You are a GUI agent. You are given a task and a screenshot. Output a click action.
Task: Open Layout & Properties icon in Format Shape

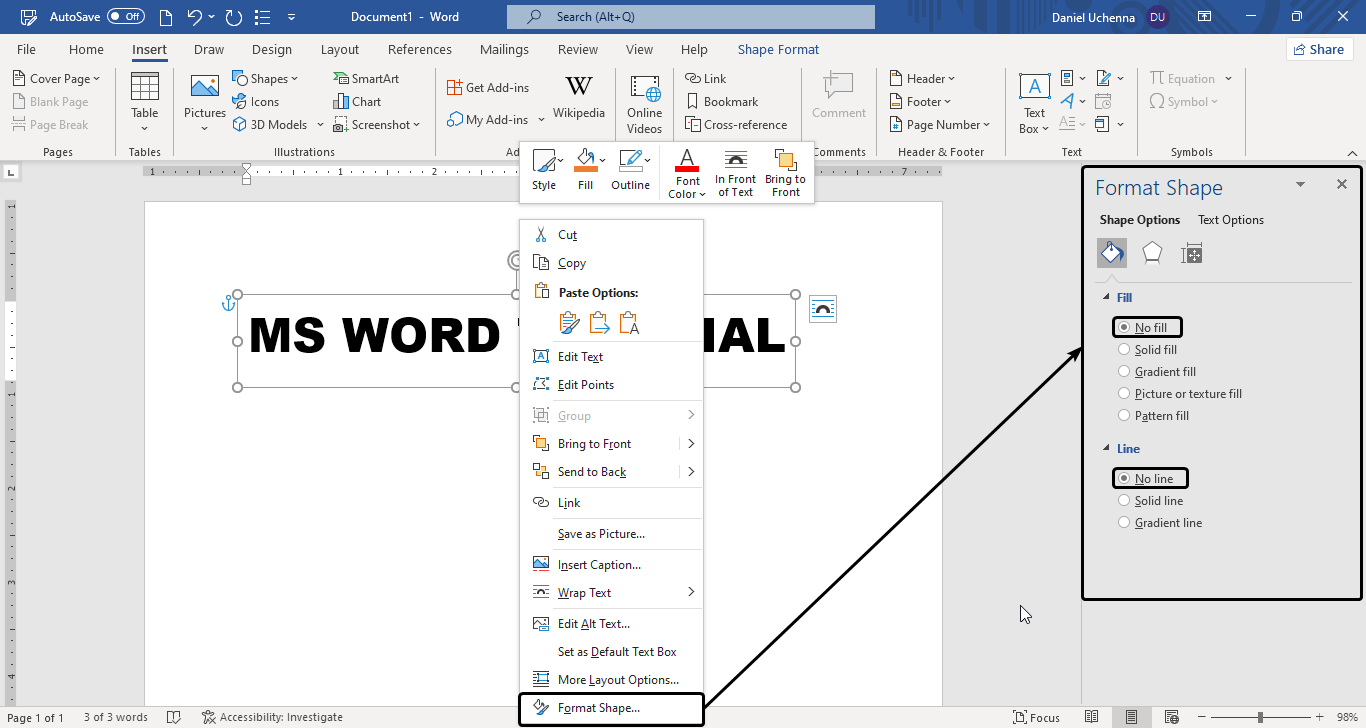click(1191, 254)
